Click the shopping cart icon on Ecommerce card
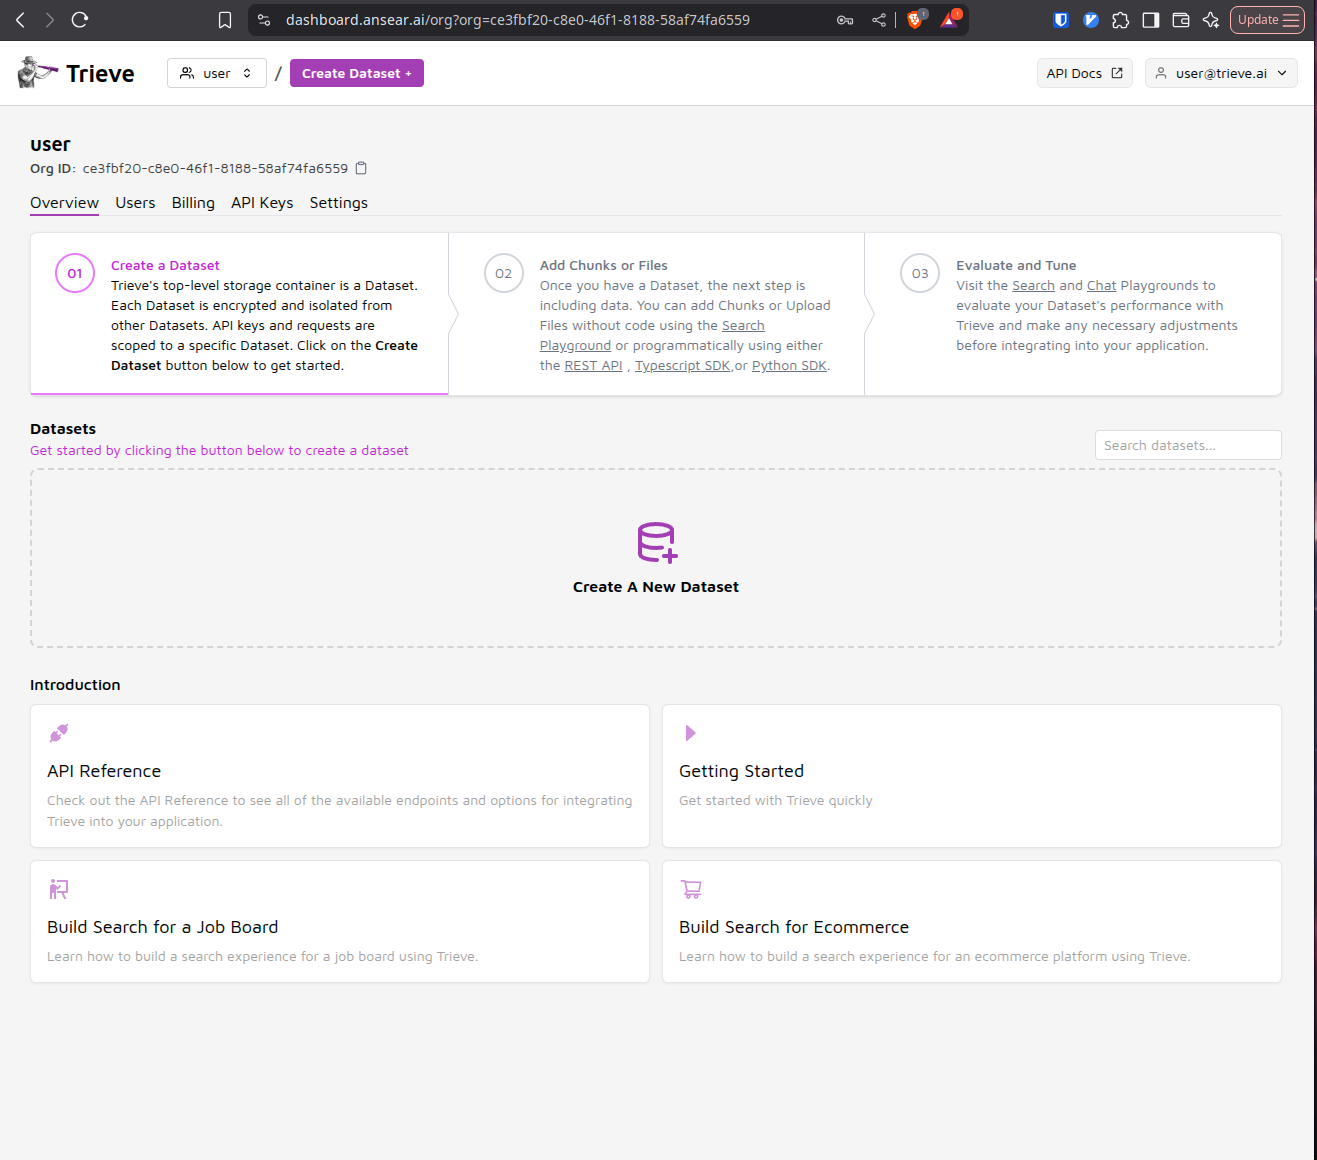Screen dimensions: 1317x1160 (x=691, y=889)
